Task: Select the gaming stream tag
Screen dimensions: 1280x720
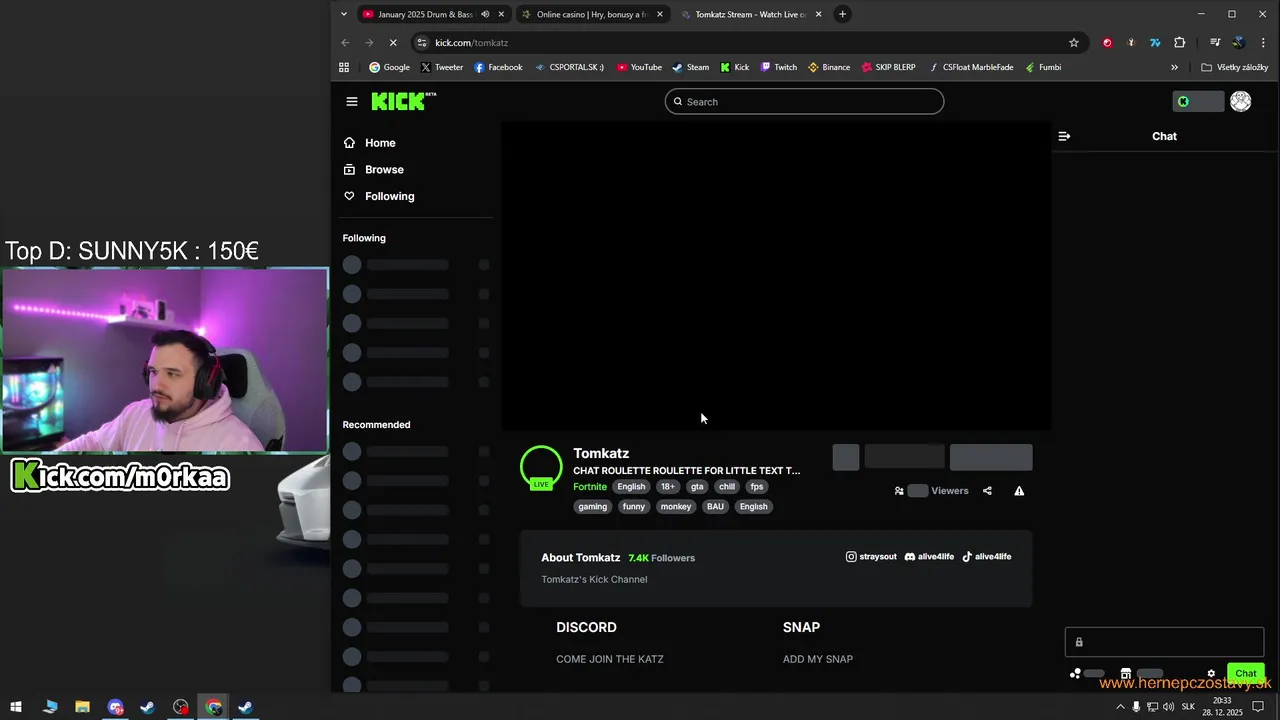Action: click(592, 507)
